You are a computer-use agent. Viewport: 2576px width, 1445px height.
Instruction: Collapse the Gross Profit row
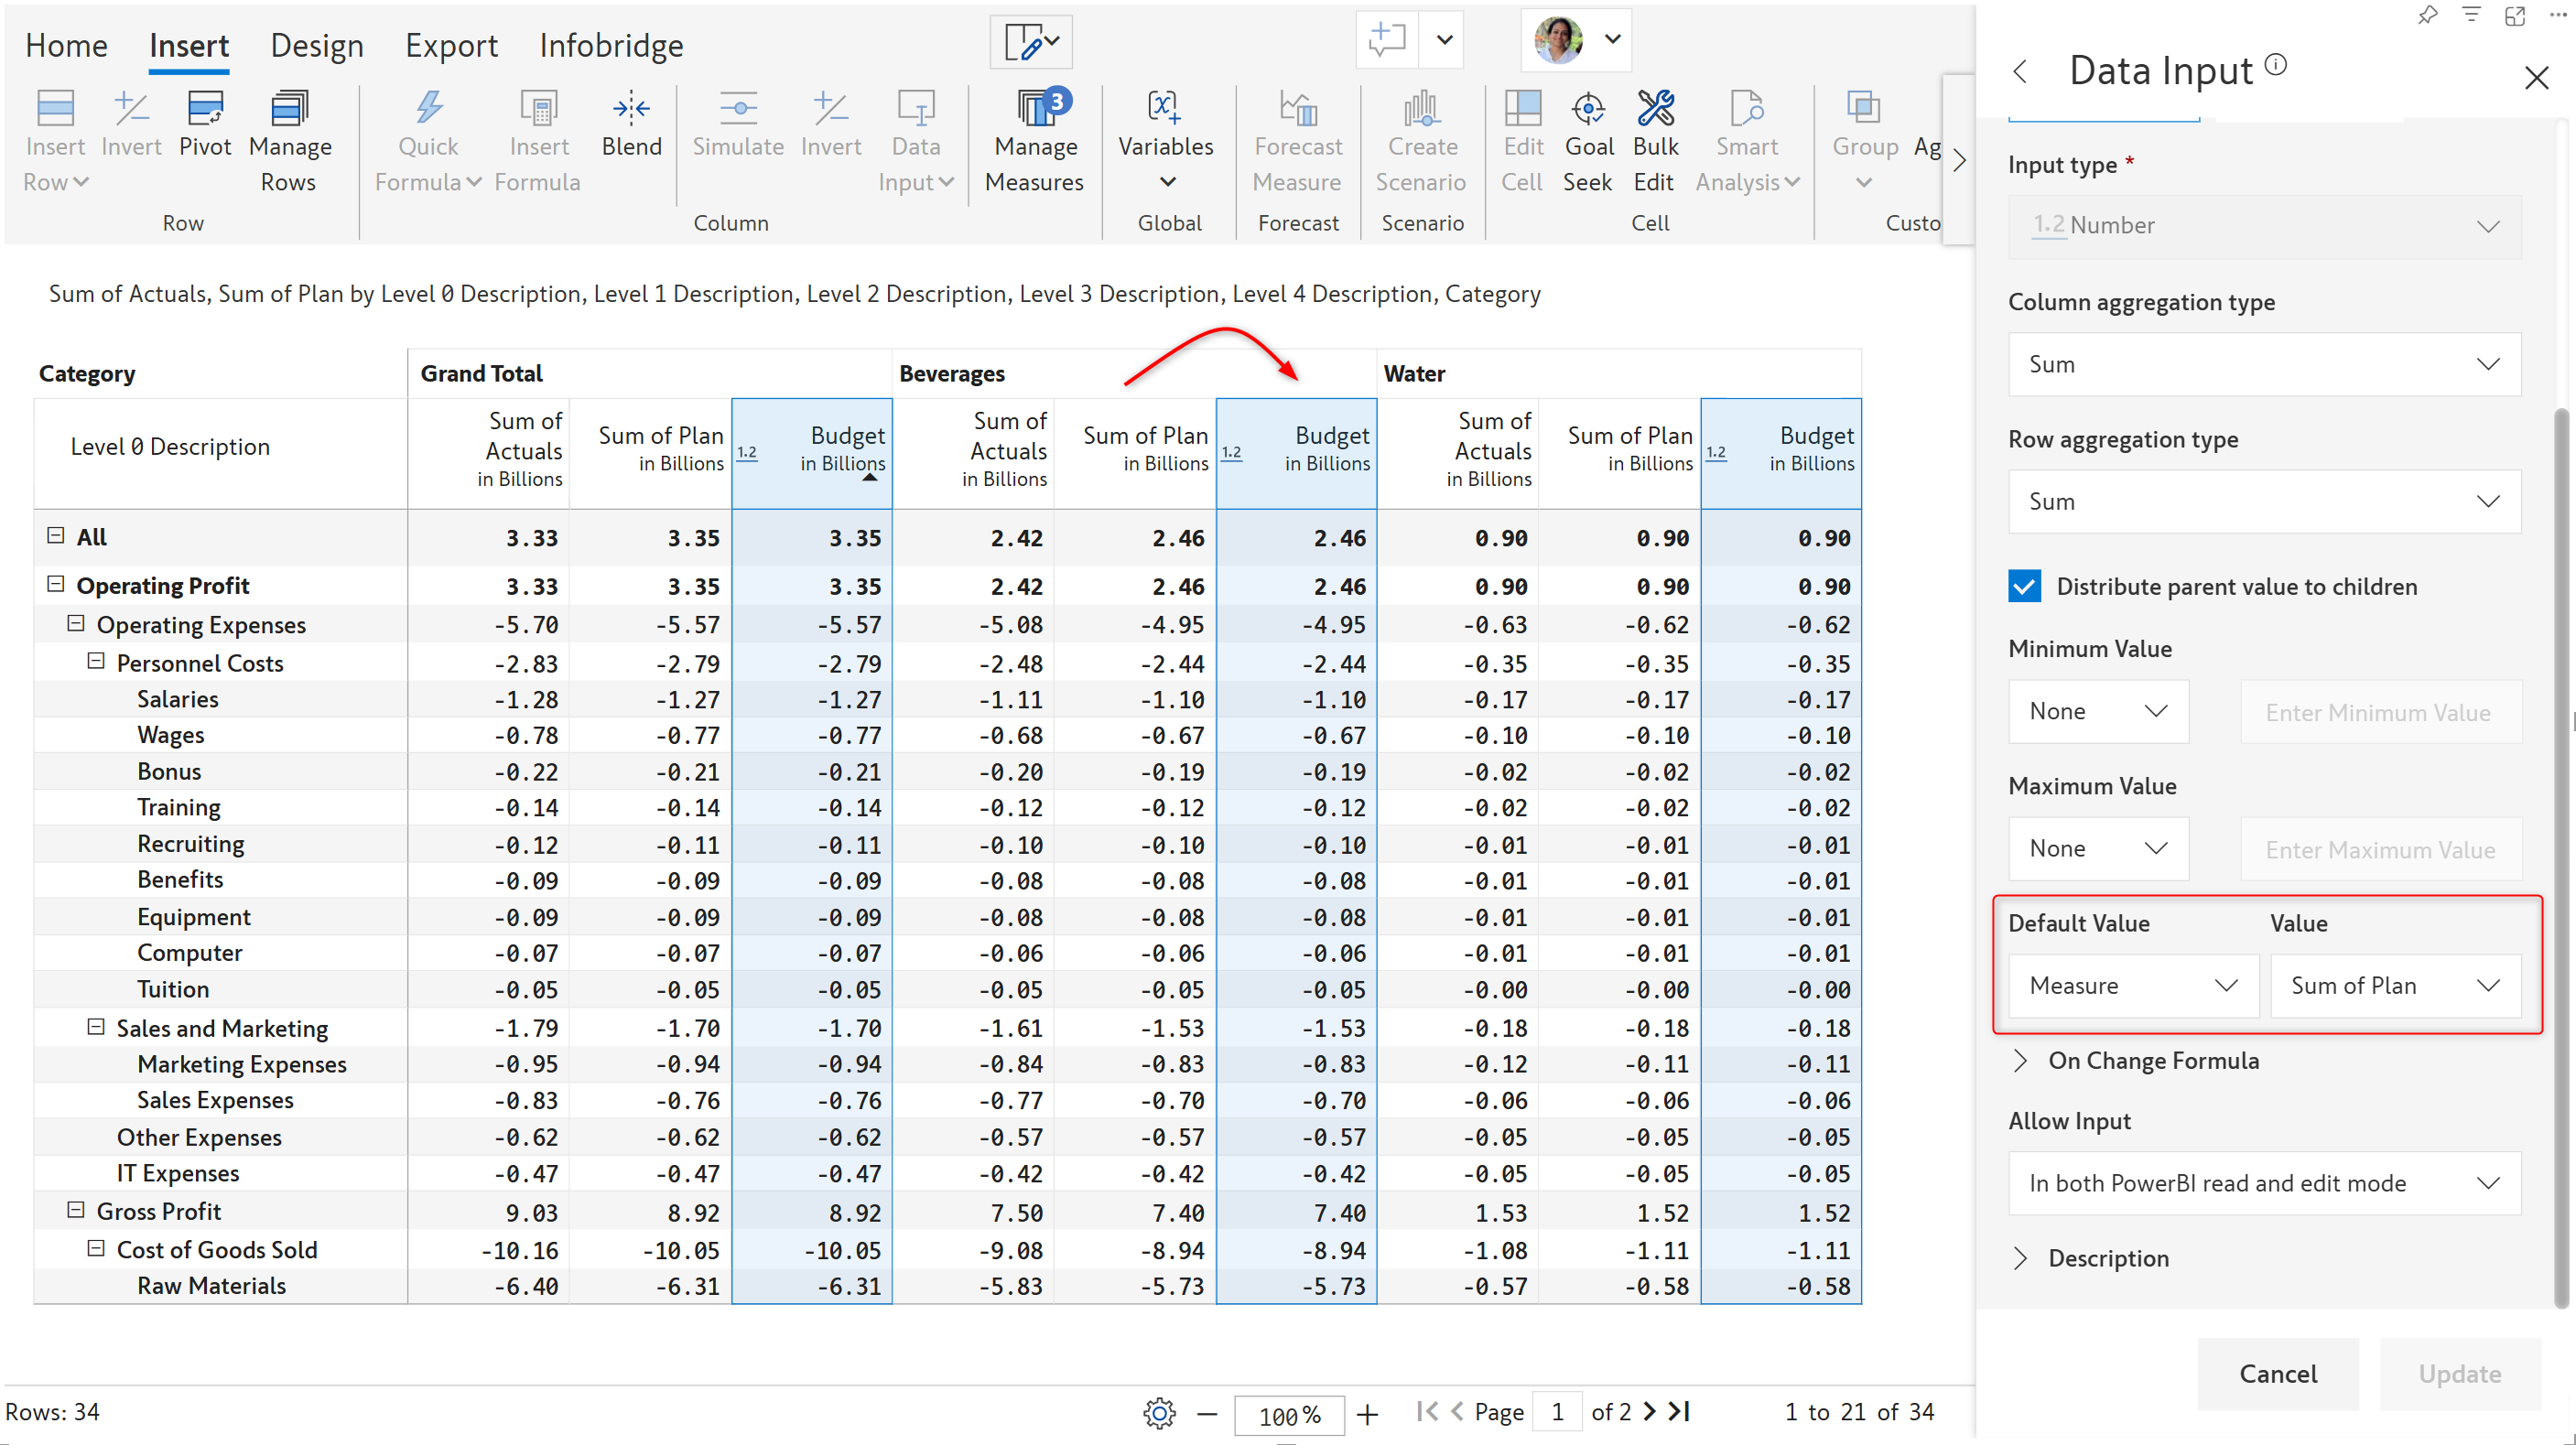(x=76, y=1210)
